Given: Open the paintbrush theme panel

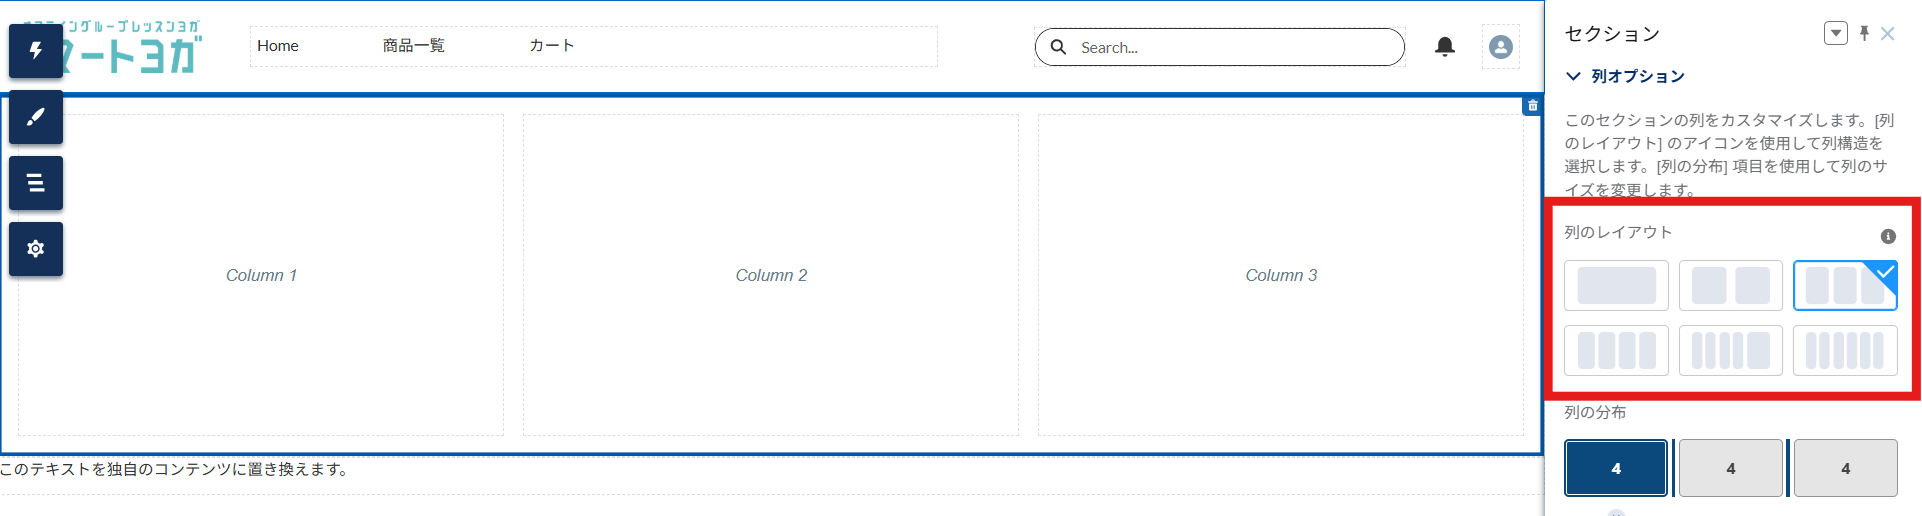Looking at the screenshot, I should click(36, 117).
